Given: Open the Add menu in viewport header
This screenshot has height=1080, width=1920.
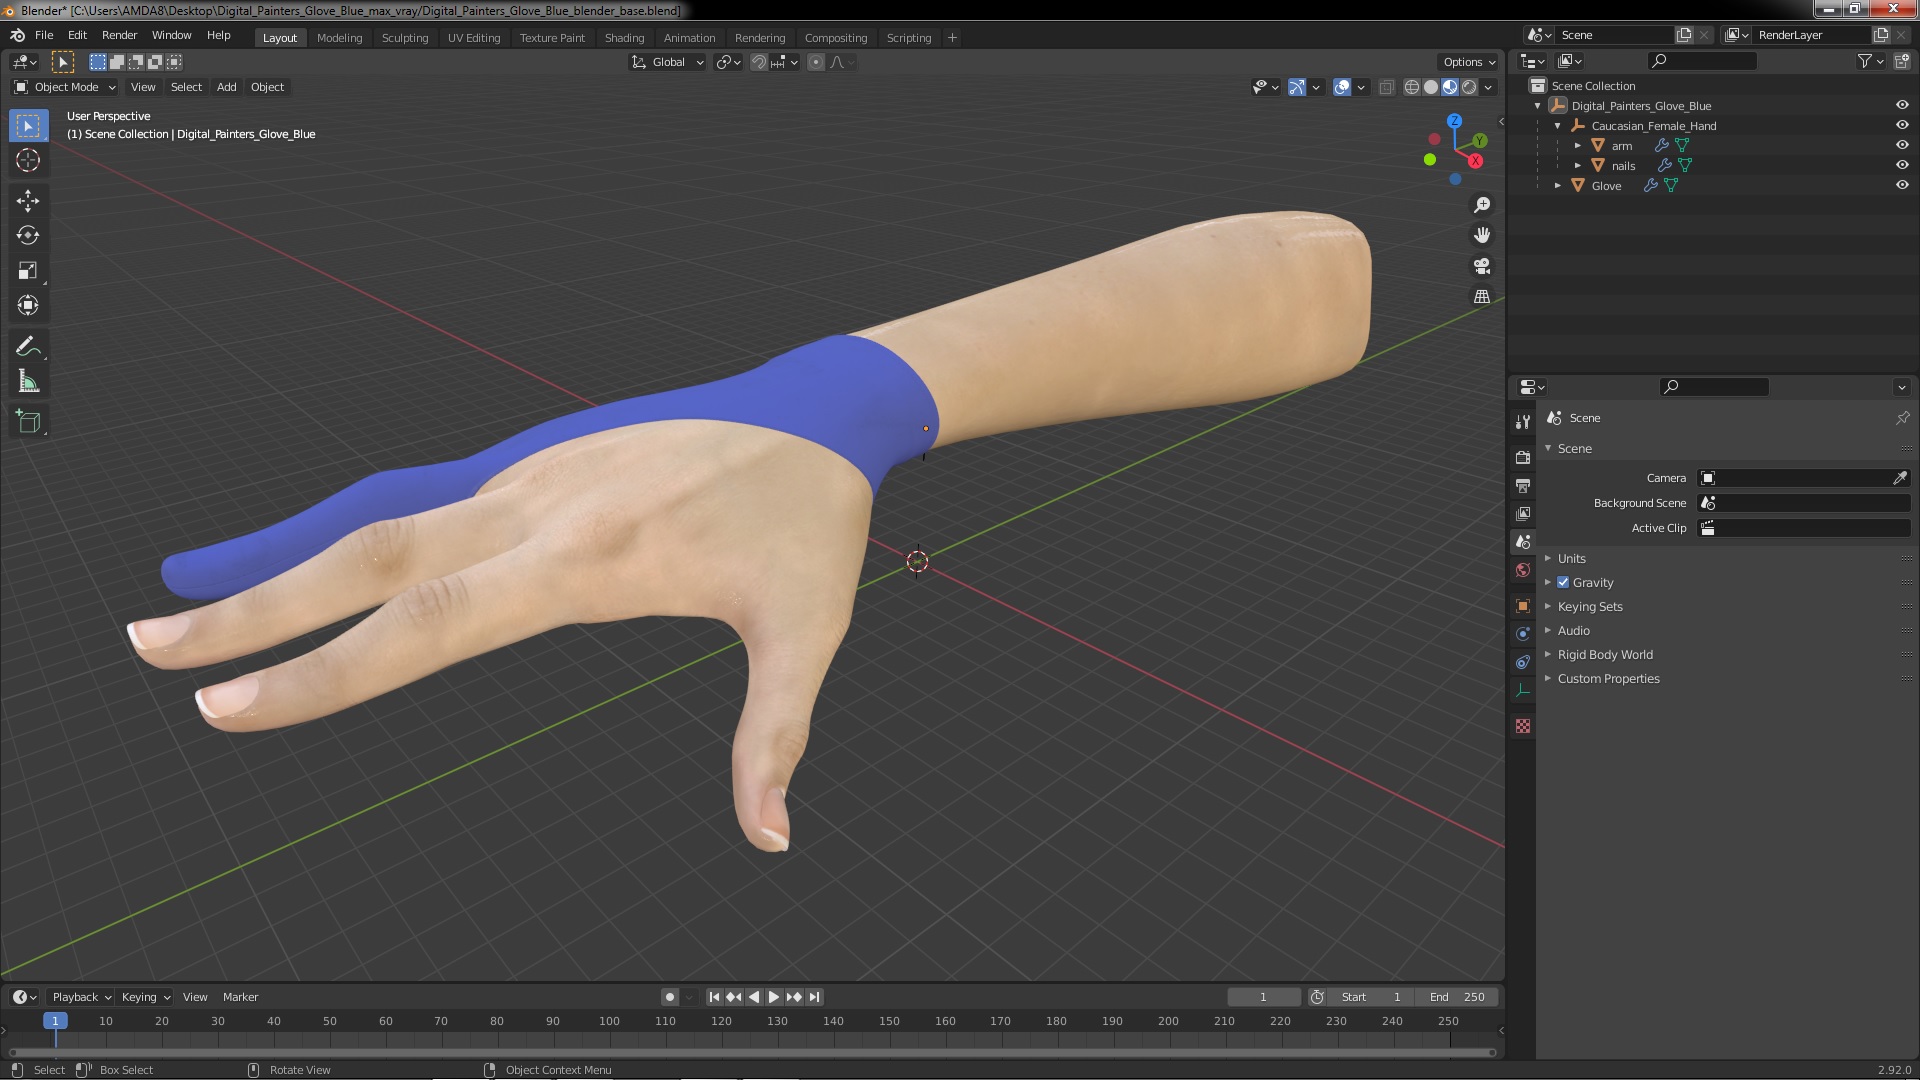Looking at the screenshot, I should point(227,87).
